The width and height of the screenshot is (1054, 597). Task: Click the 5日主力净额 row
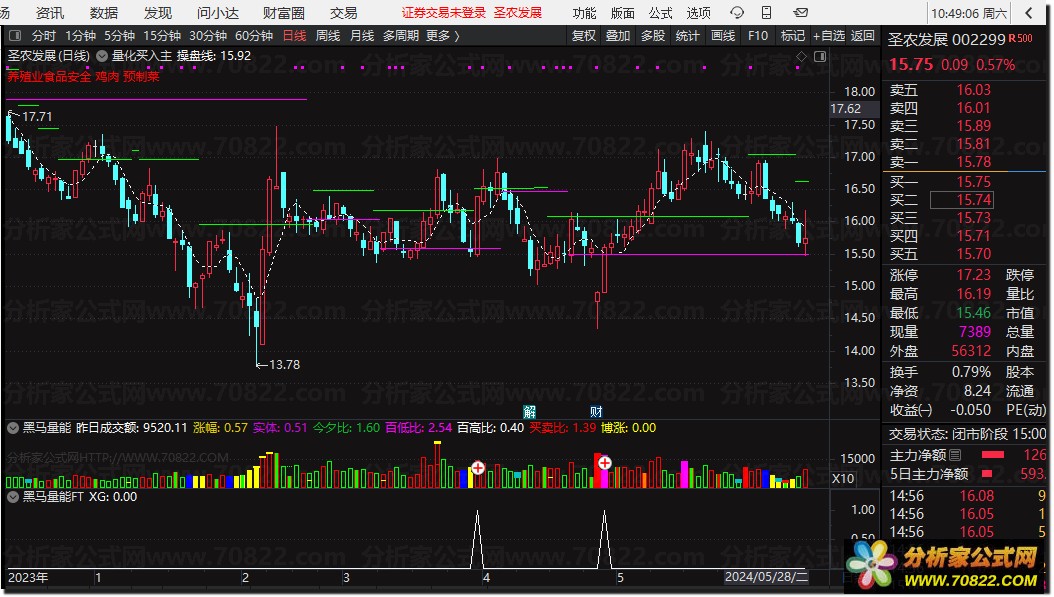click(x=967, y=474)
